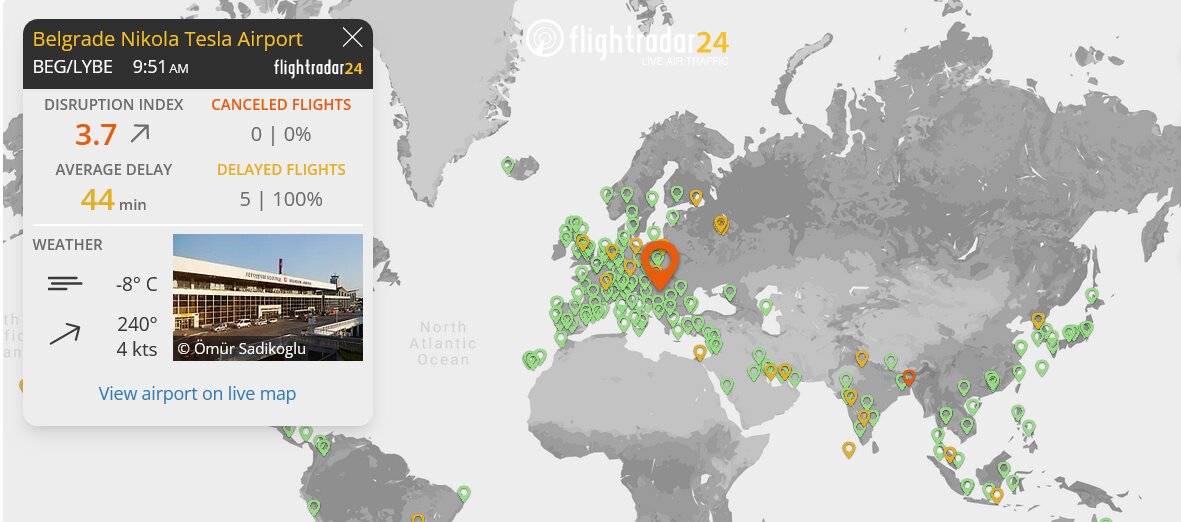Select the yellow marker at Moscow

point(719,224)
